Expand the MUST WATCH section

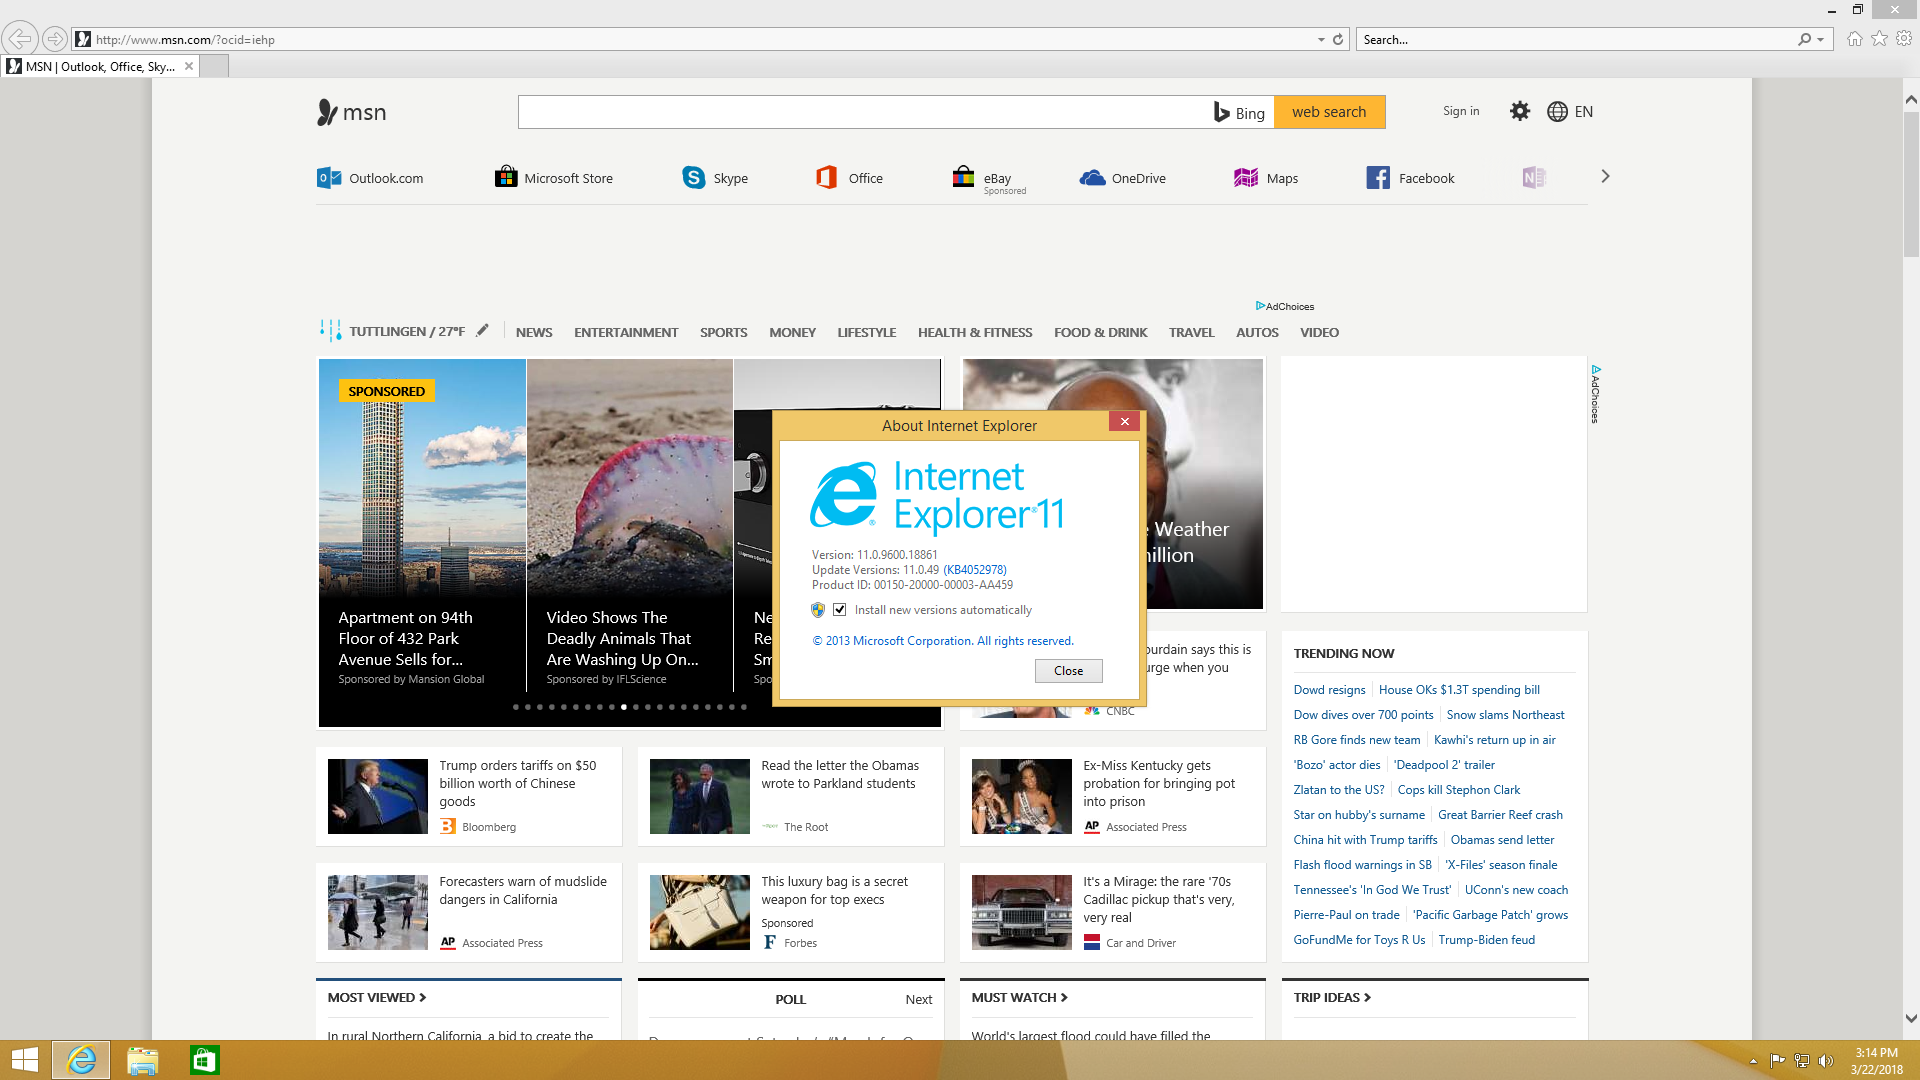(1020, 997)
